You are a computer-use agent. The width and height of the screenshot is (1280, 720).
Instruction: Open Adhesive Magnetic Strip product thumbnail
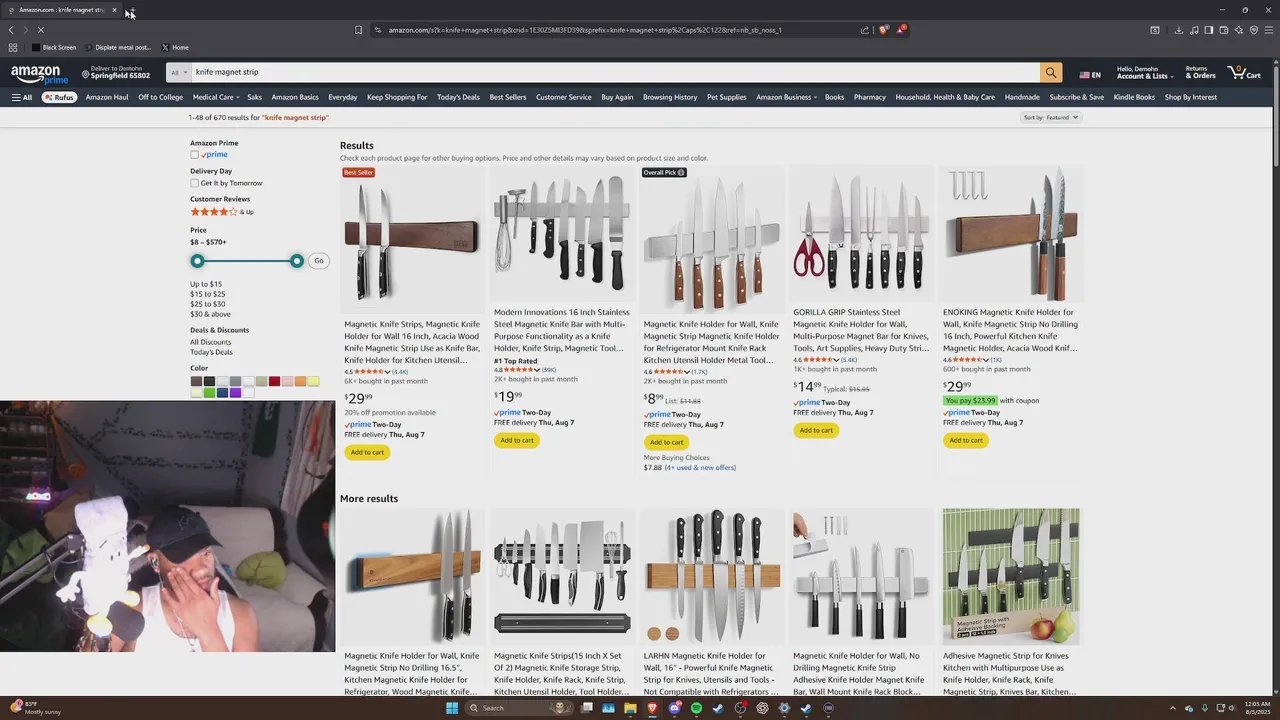(1011, 577)
